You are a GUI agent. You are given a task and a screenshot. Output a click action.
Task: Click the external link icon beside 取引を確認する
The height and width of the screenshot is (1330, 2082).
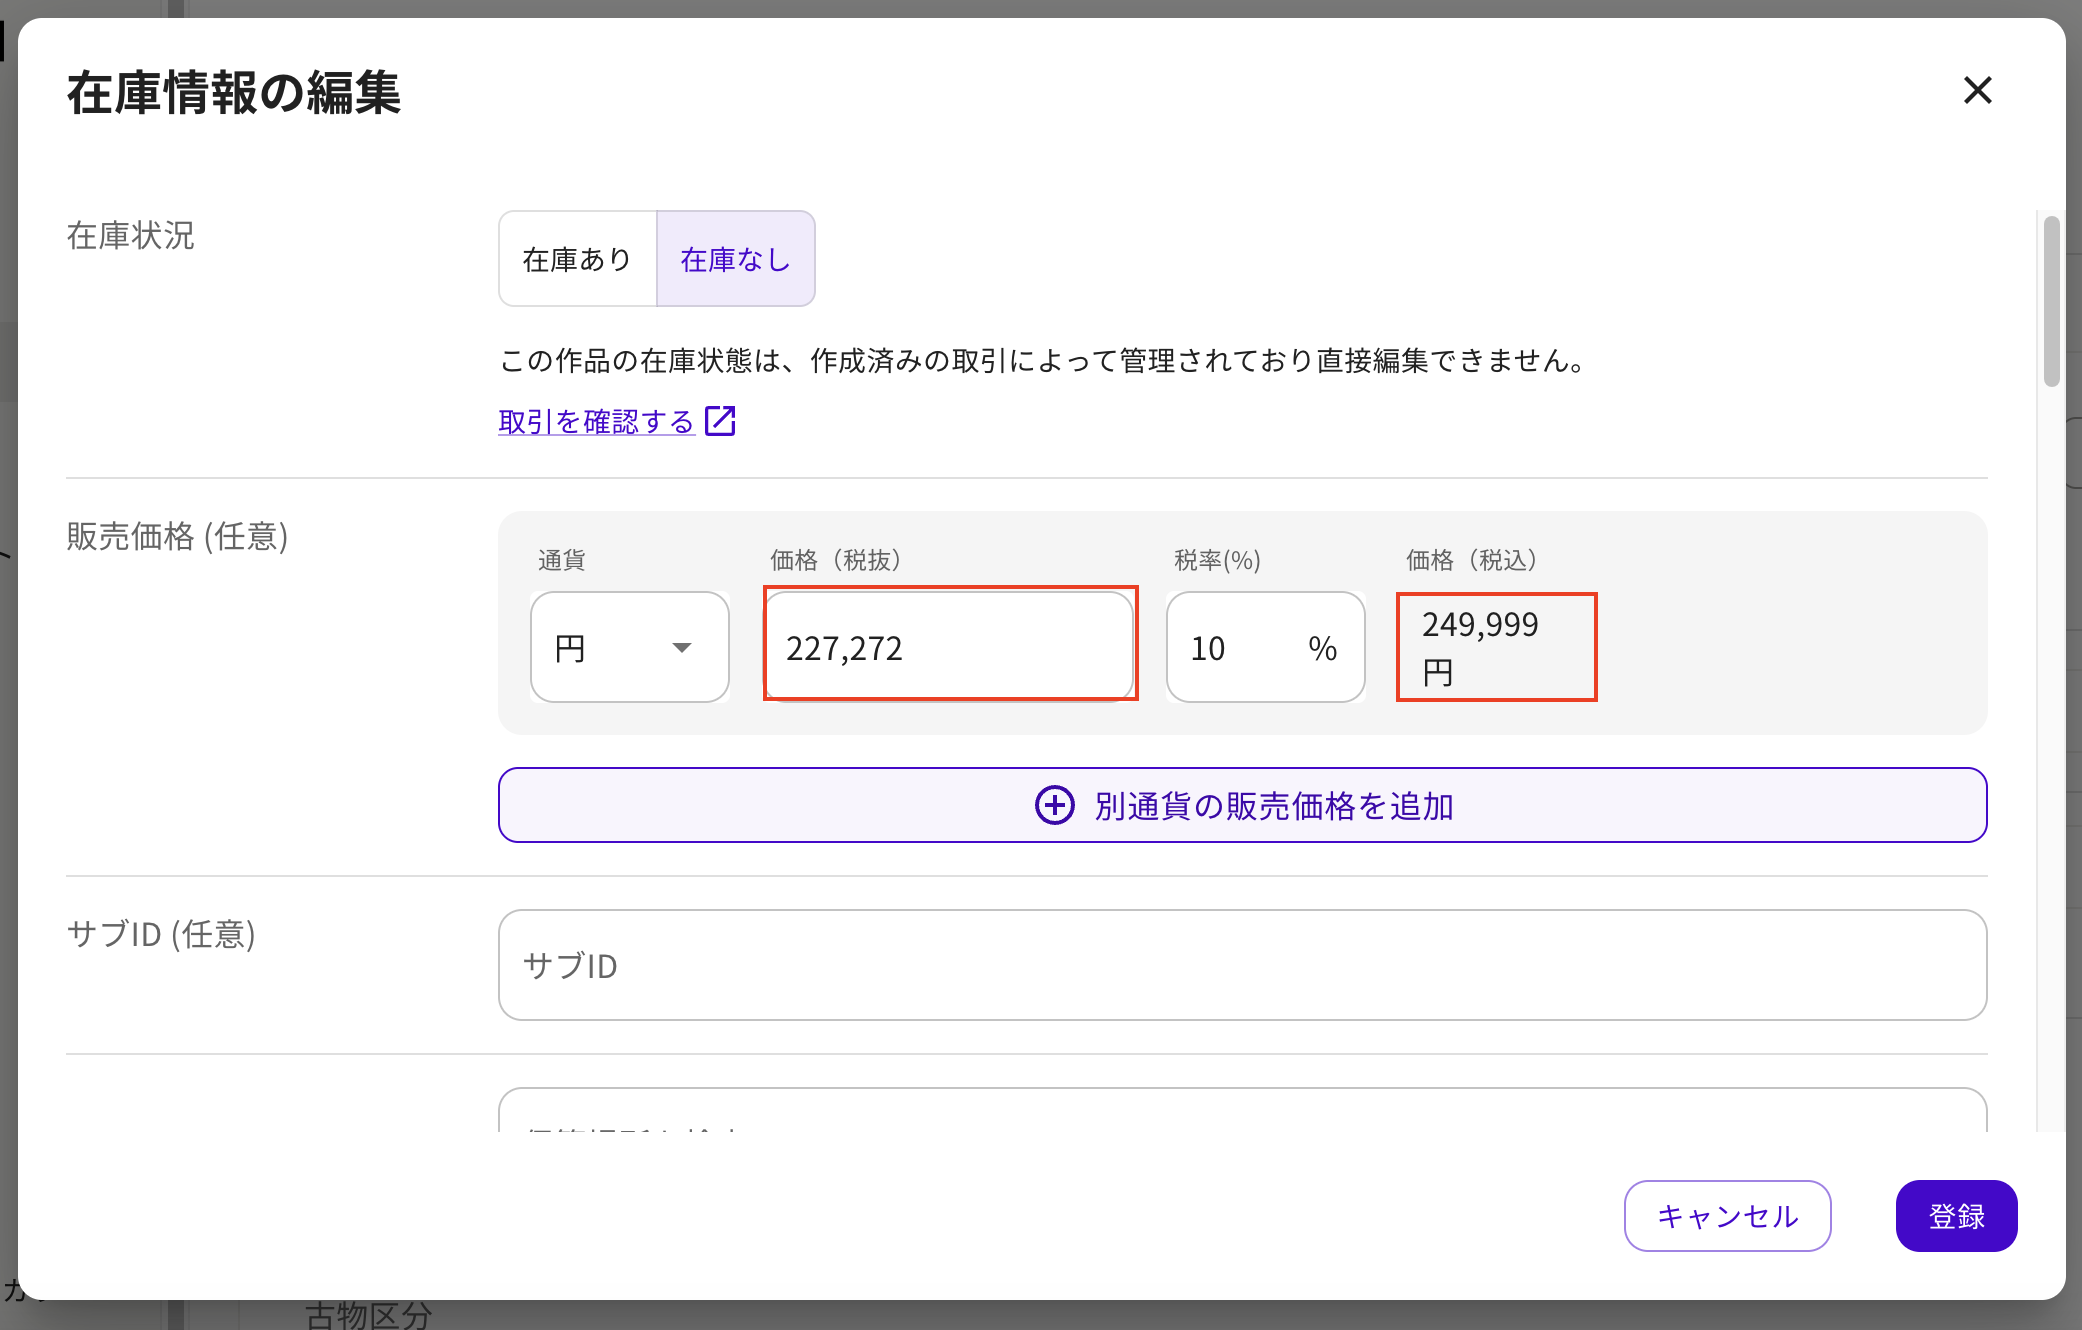pyautogui.click(x=720, y=421)
